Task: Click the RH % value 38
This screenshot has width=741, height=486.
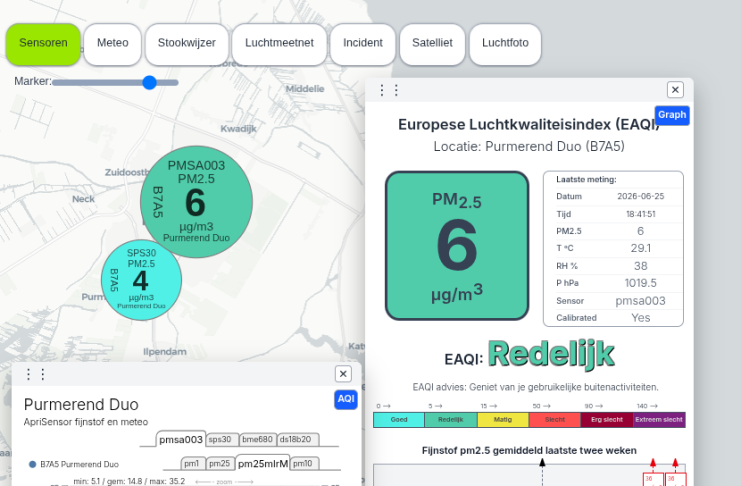Action: [x=640, y=266]
